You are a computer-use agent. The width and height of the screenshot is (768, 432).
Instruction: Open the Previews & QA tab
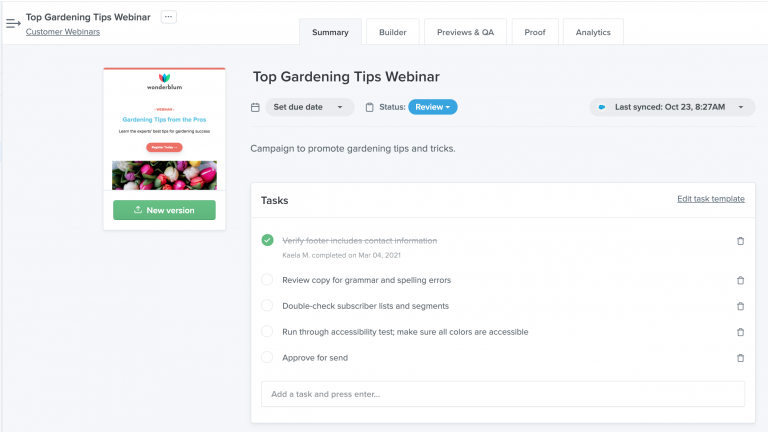(465, 32)
